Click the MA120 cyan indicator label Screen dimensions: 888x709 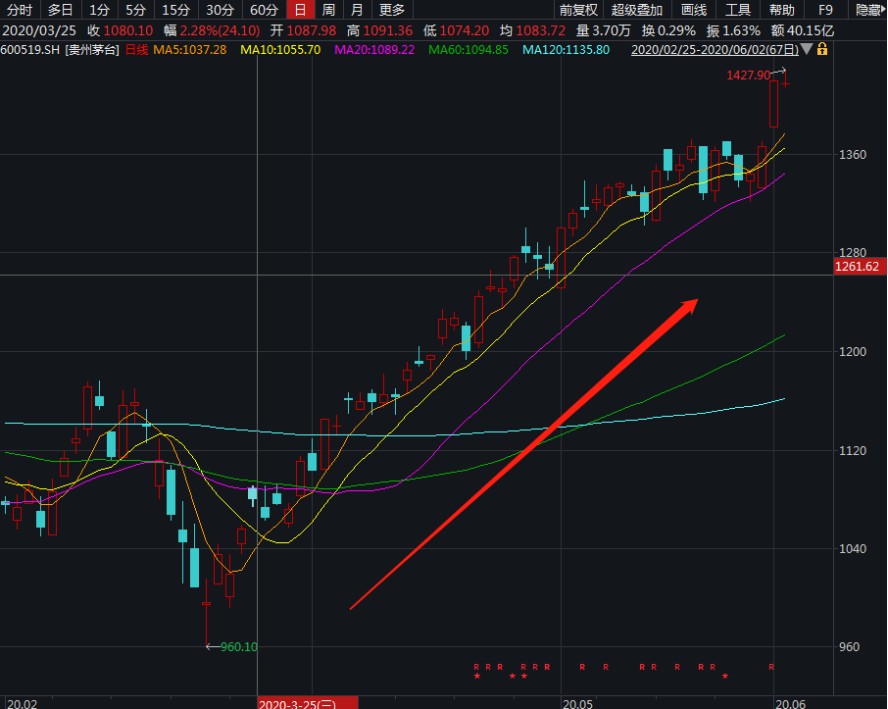tap(566, 49)
